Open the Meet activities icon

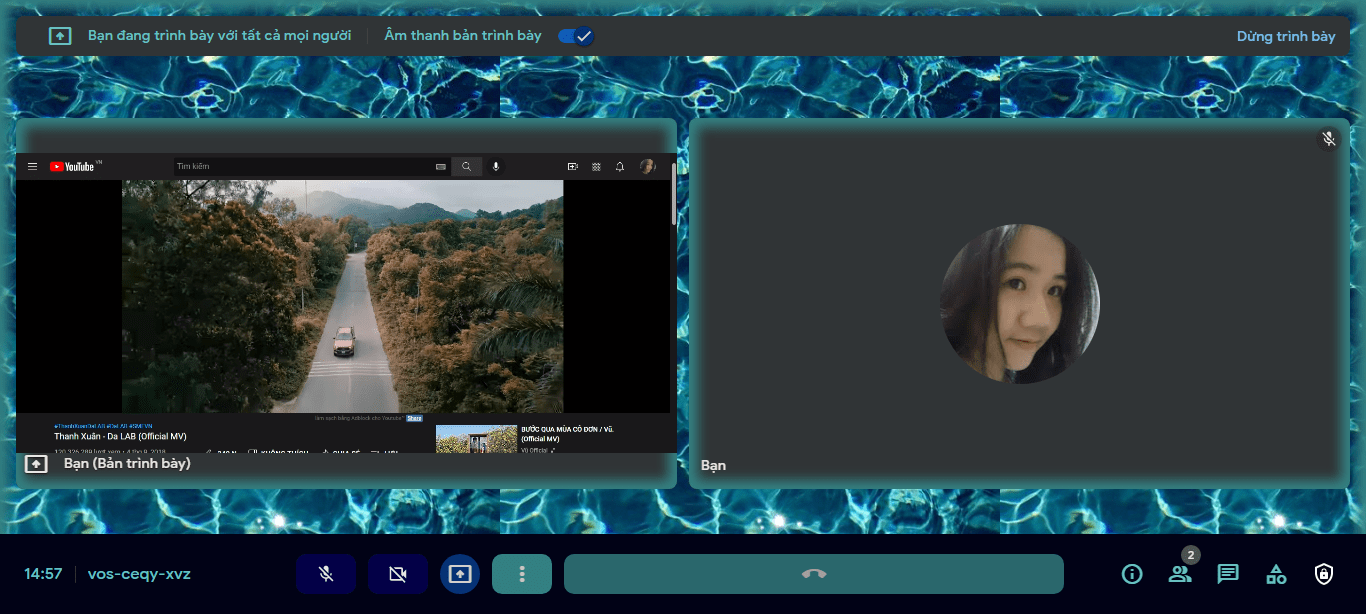[1275, 574]
